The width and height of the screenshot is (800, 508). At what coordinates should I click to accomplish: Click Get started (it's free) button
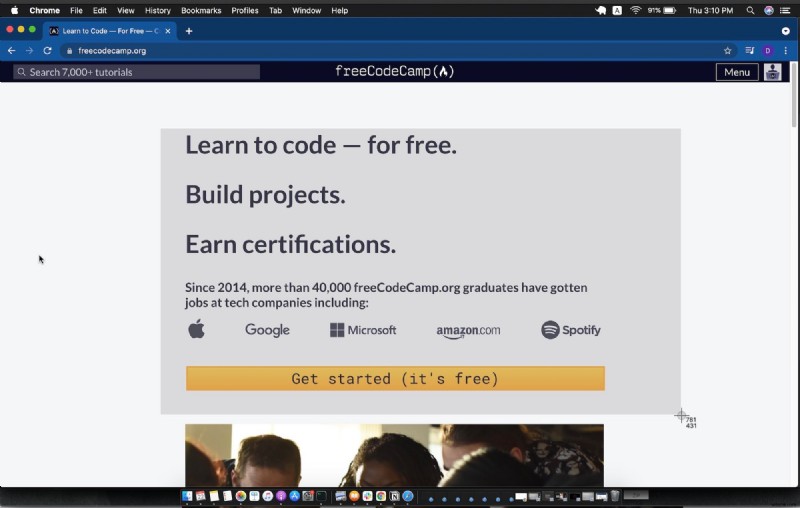[x=395, y=378]
